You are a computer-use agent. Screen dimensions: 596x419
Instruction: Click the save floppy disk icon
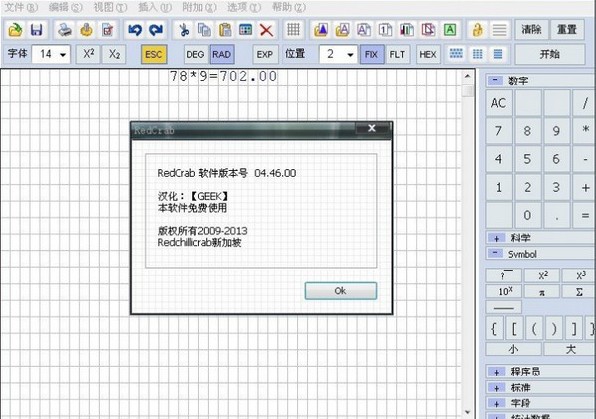tap(37, 30)
